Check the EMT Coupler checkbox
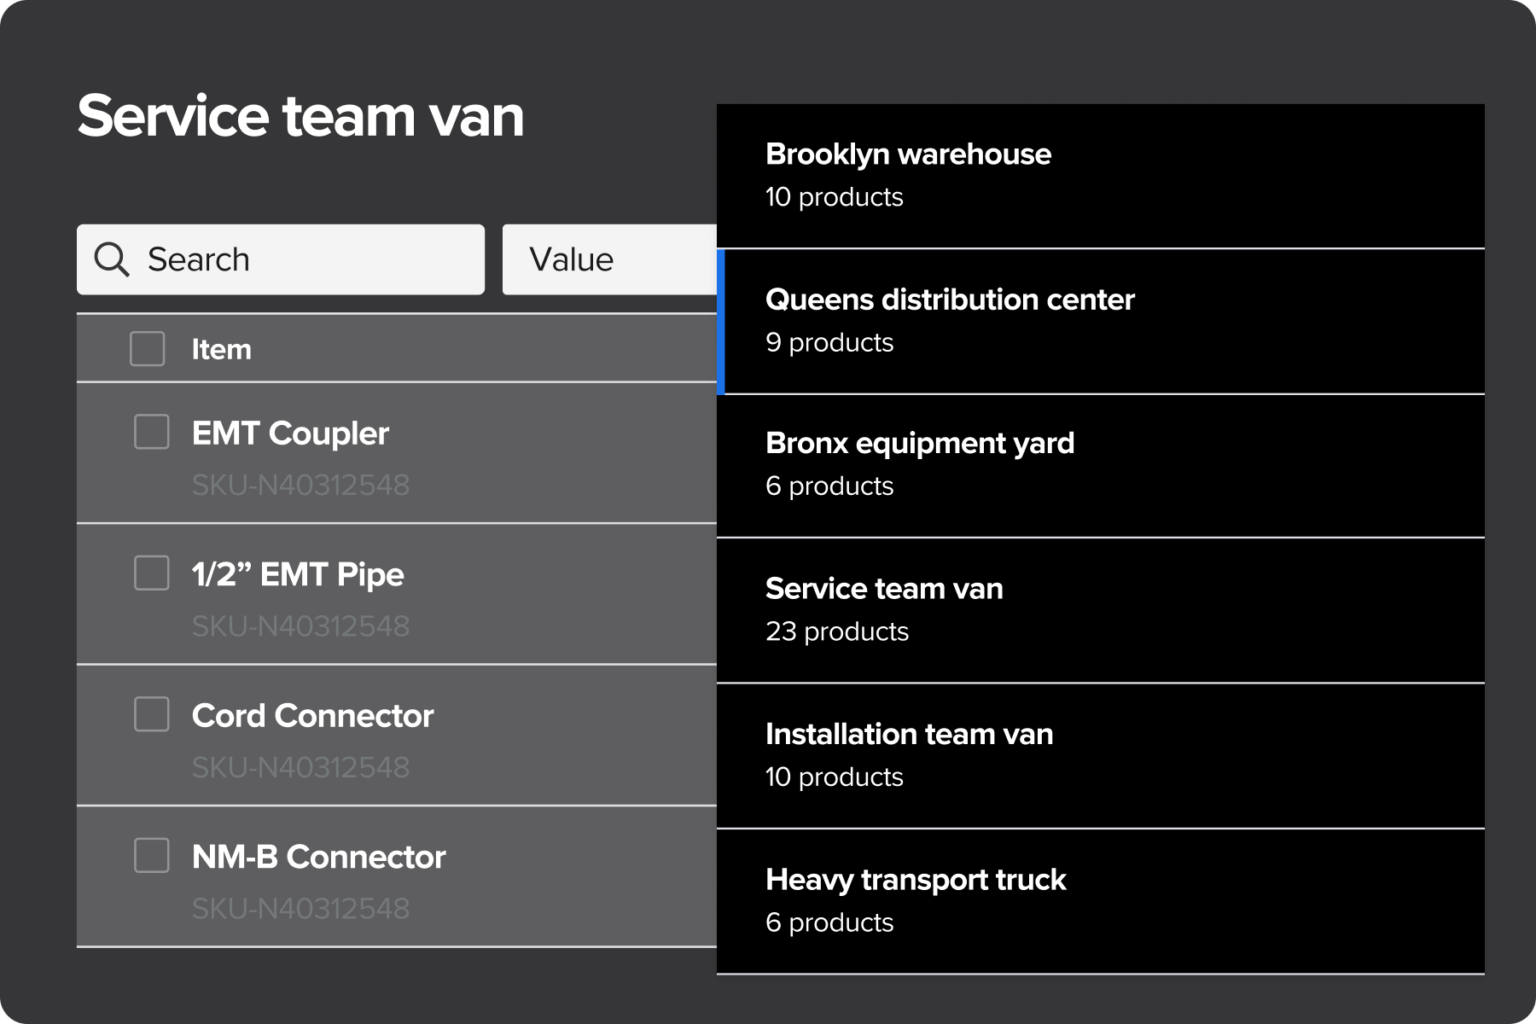Screen dimensions: 1536x1024 [151, 432]
